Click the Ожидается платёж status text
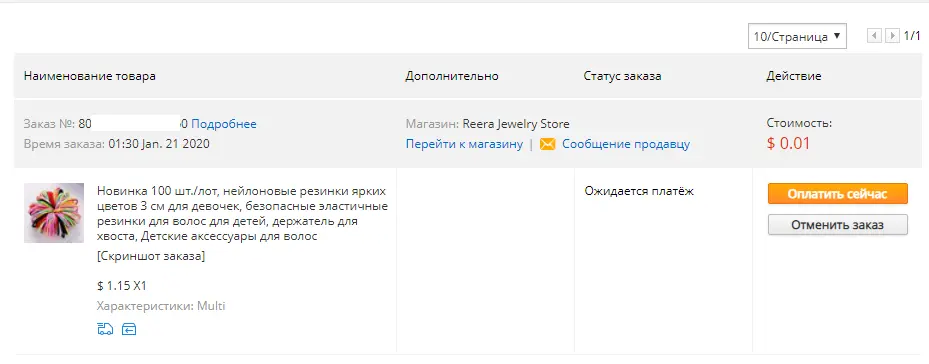Viewport: 929px width, 364px height. click(639, 191)
